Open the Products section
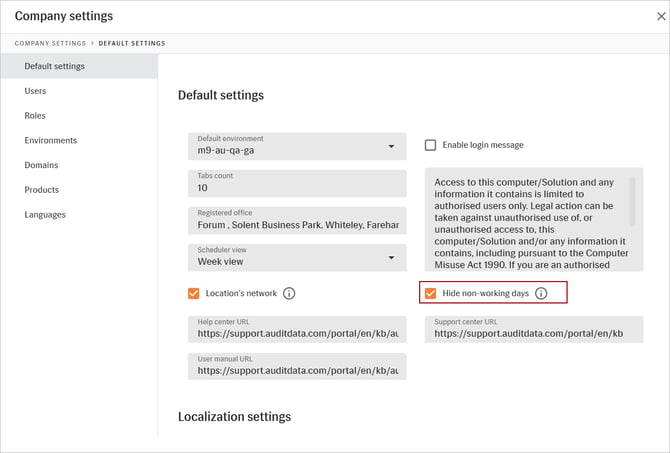Viewport: 670px width, 453px height. [x=41, y=190]
